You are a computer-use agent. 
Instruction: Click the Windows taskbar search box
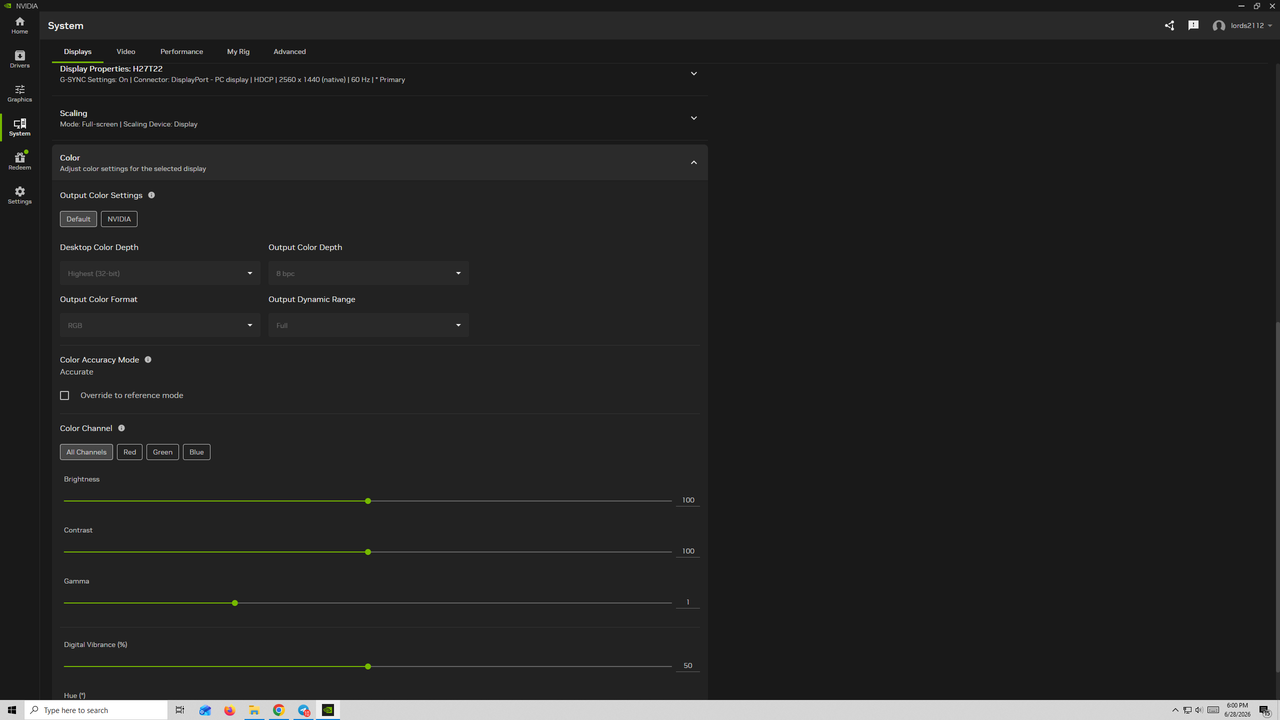[x=96, y=710]
